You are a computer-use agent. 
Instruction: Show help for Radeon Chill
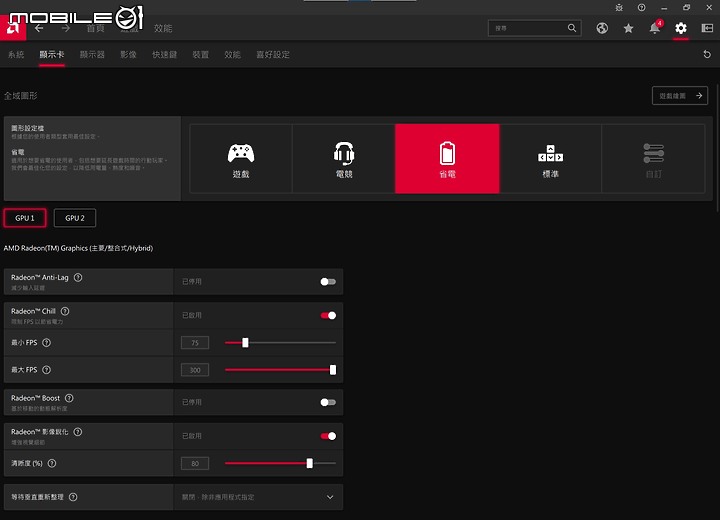(x=65, y=311)
